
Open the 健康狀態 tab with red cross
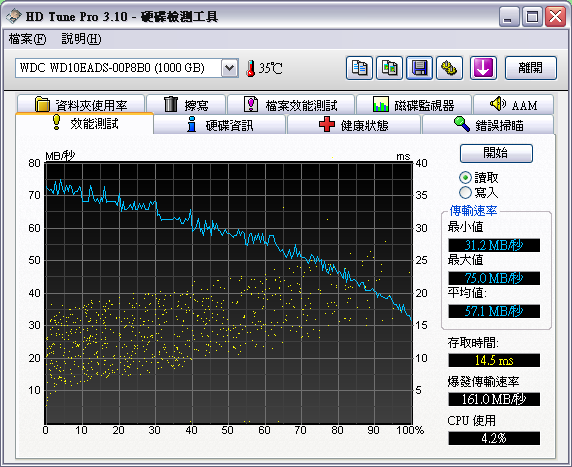click(x=353, y=125)
